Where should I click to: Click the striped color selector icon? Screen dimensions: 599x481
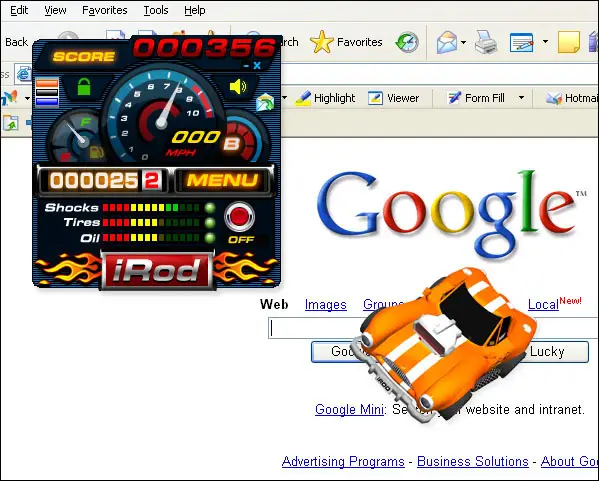coord(47,92)
